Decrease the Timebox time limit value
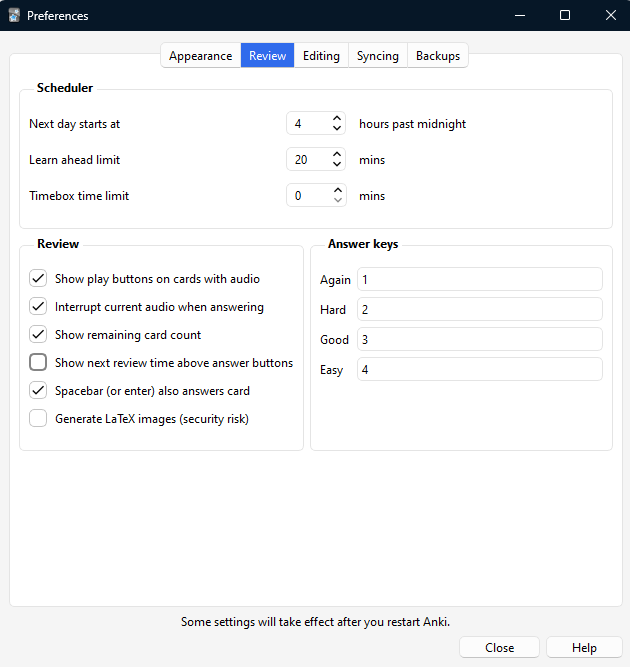630x667 pixels. tap(337, 202)
